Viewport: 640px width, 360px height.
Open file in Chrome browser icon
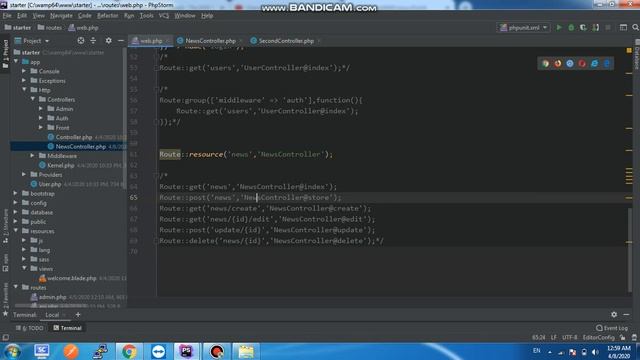tap(545, 63)
